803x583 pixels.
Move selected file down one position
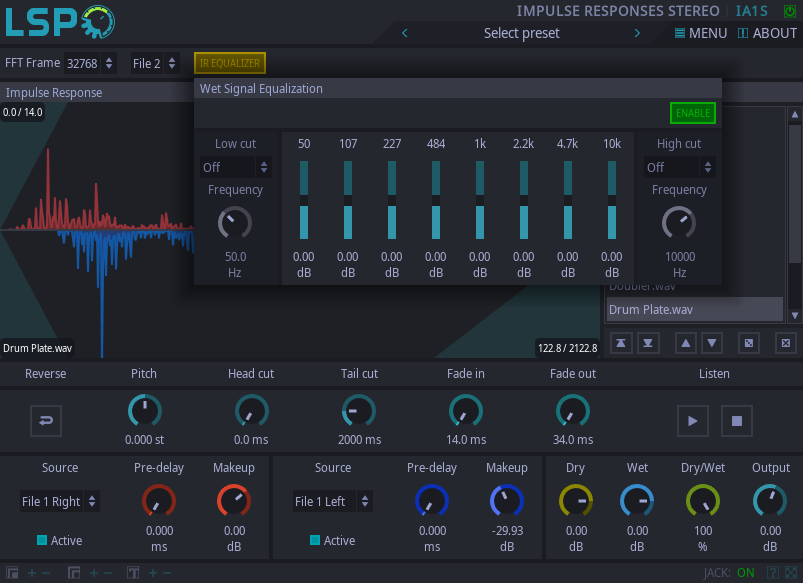tap(712, 343)
